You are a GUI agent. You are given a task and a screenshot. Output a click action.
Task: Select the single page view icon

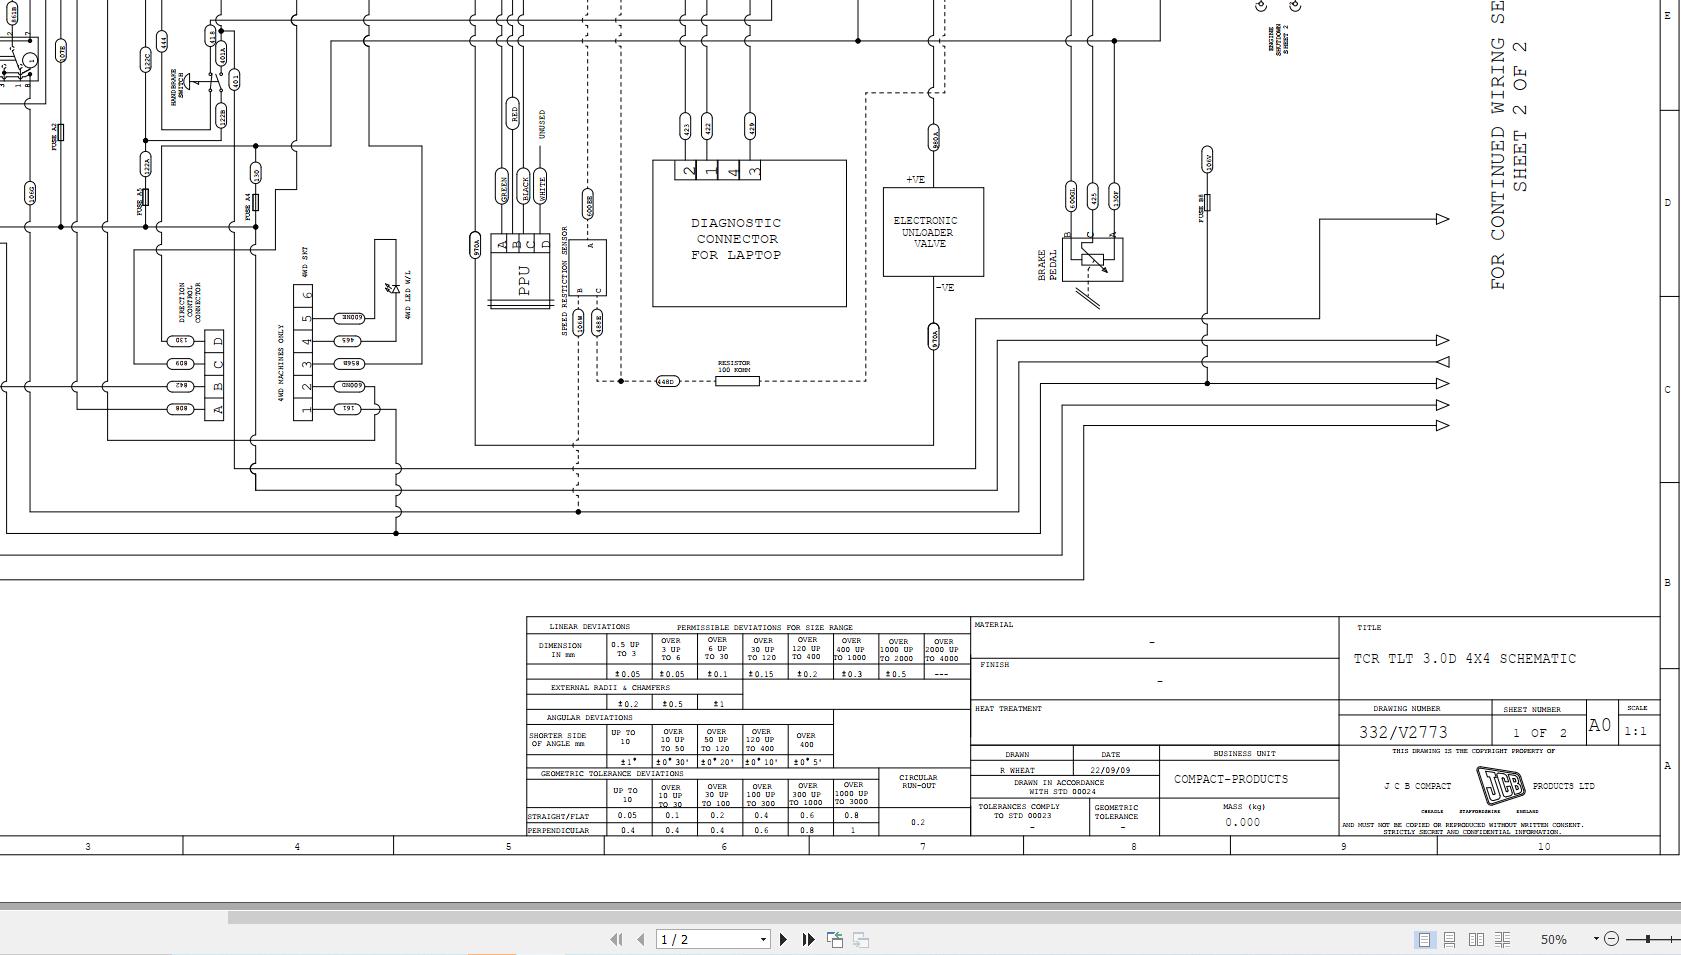coord(1423,939)
